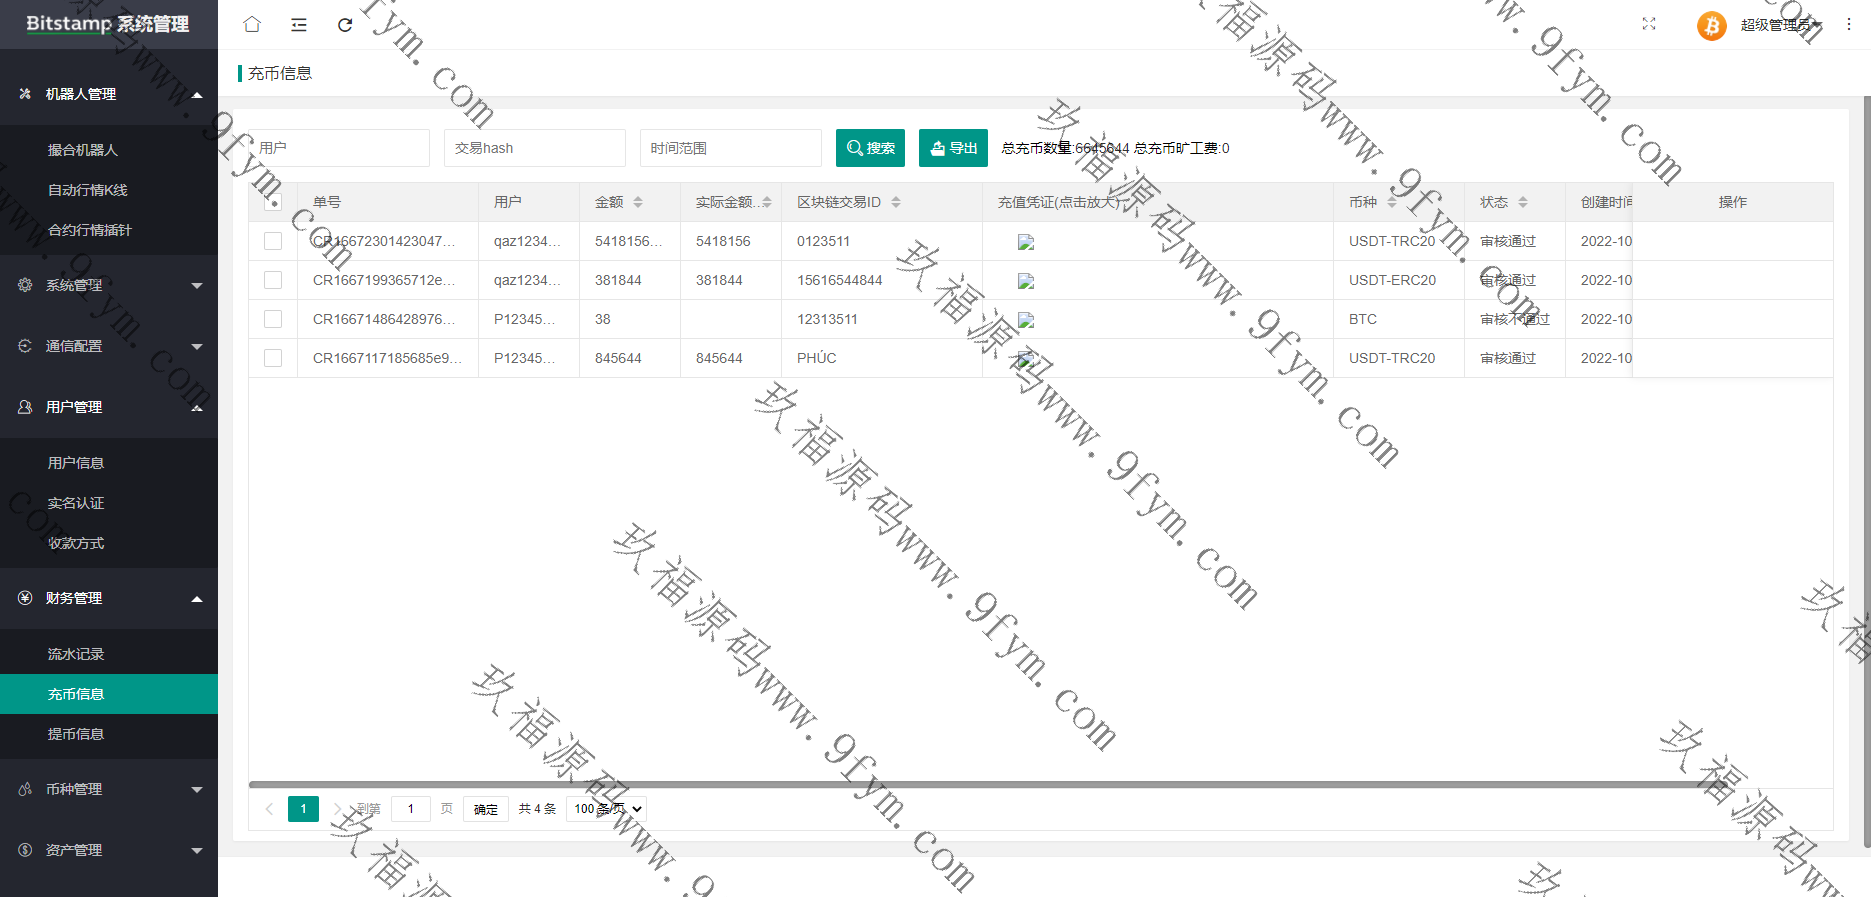
Task: Sort by 金额 column sort arrows
Action: (x=638, y=202)
